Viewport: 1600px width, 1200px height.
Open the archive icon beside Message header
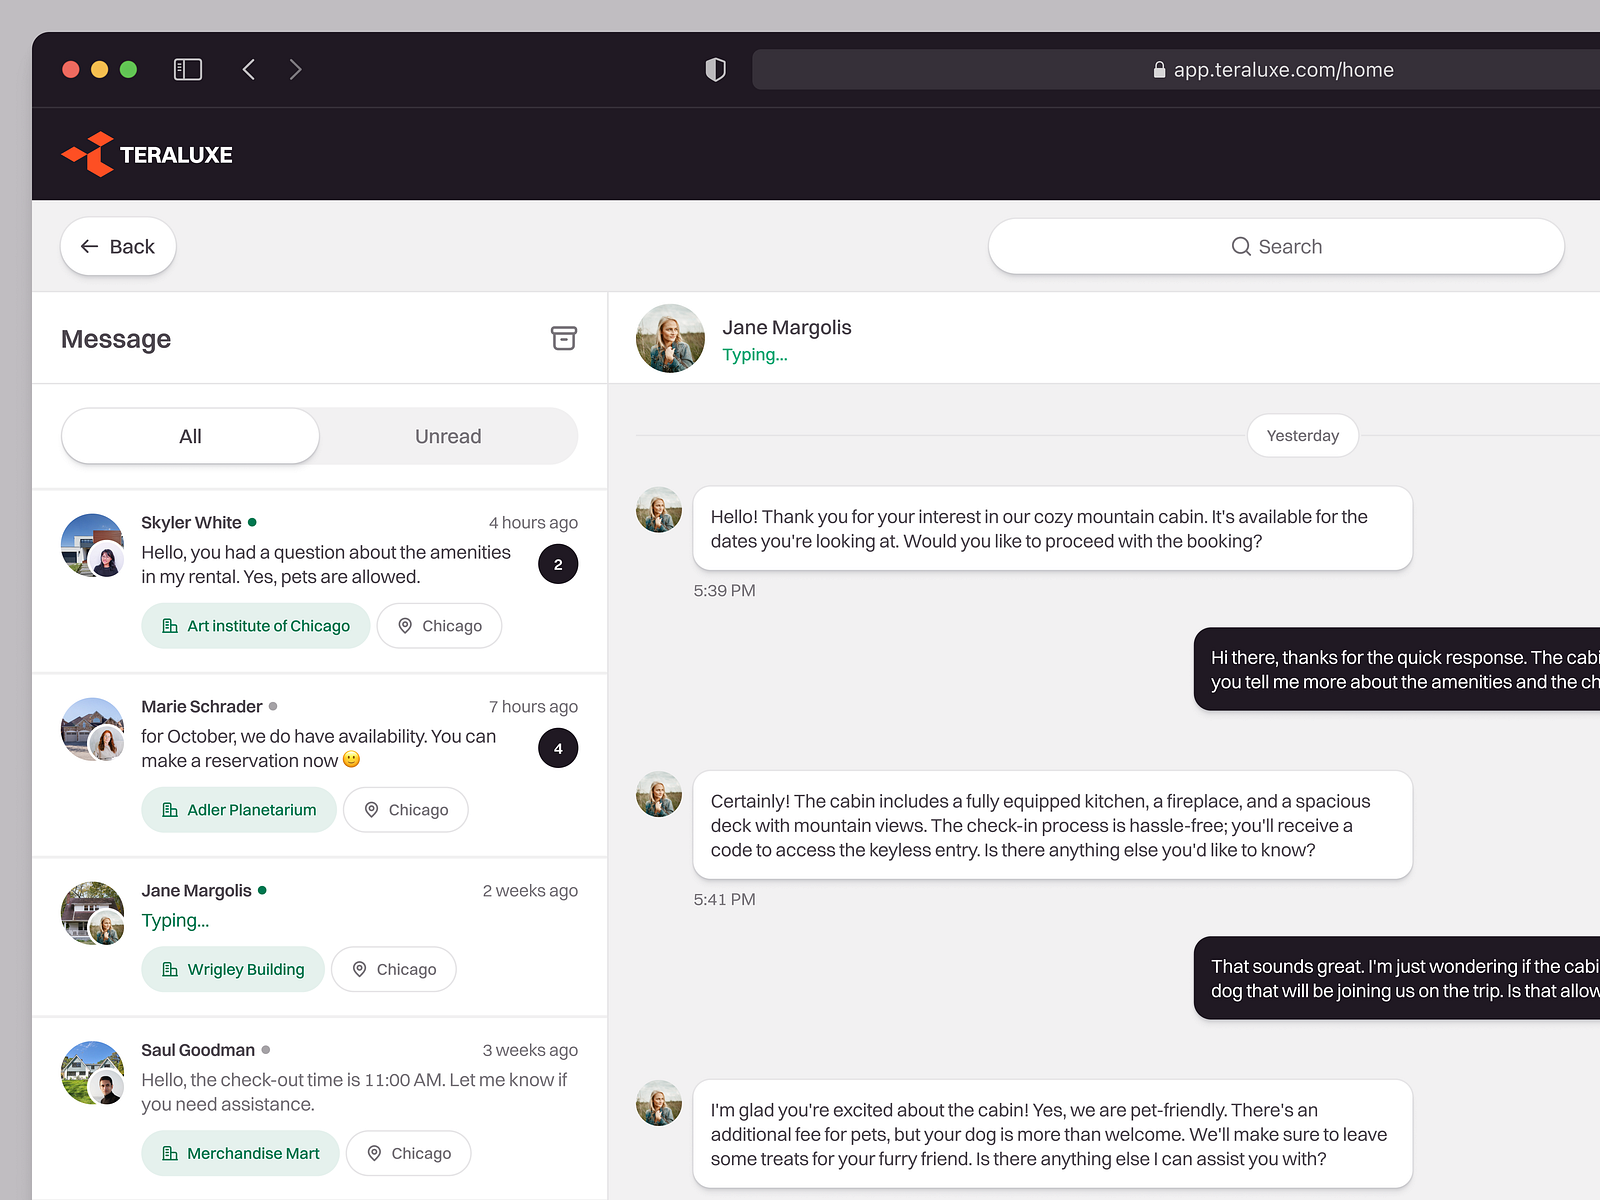point(564,338)
